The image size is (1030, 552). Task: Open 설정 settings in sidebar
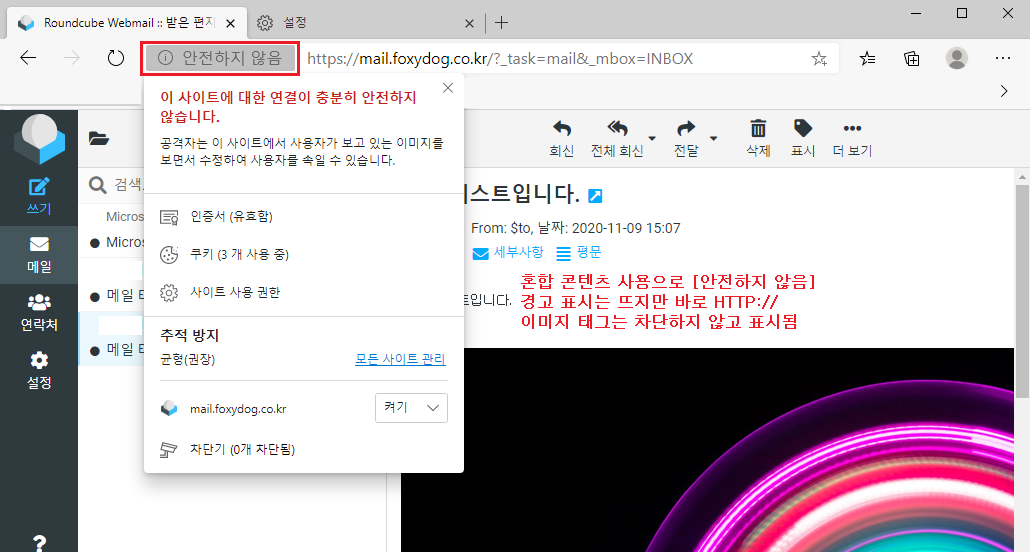click(x=39, y=370)
